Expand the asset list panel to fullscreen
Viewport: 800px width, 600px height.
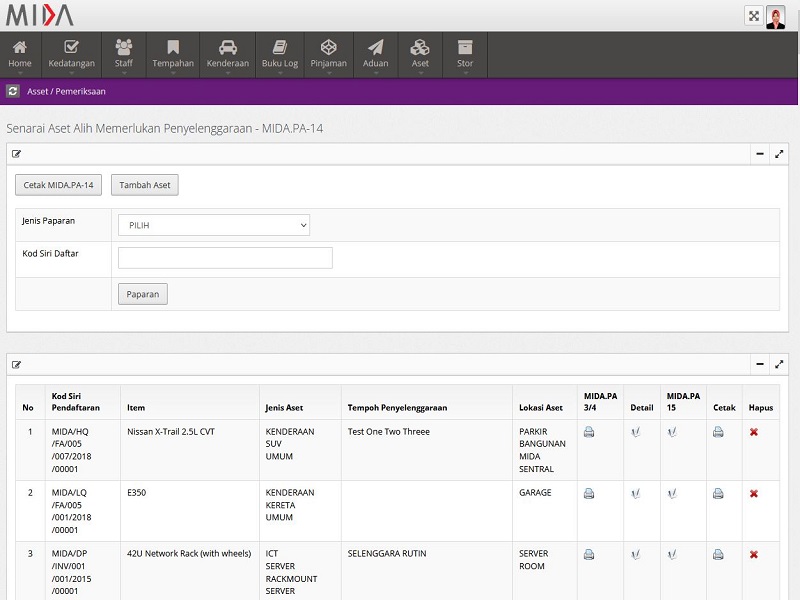coord(779,365)
